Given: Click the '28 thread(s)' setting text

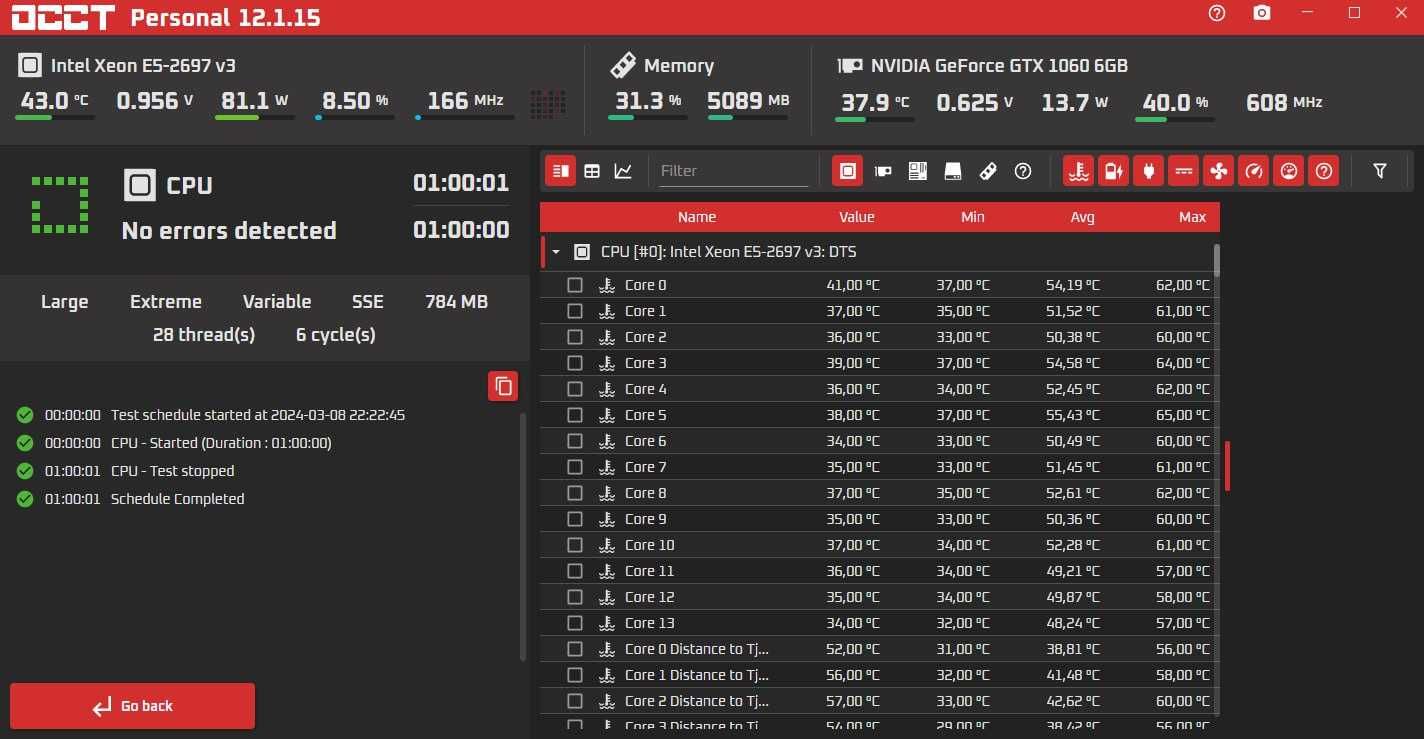Looking at the screenshot, I should click(x=204, y=335).
